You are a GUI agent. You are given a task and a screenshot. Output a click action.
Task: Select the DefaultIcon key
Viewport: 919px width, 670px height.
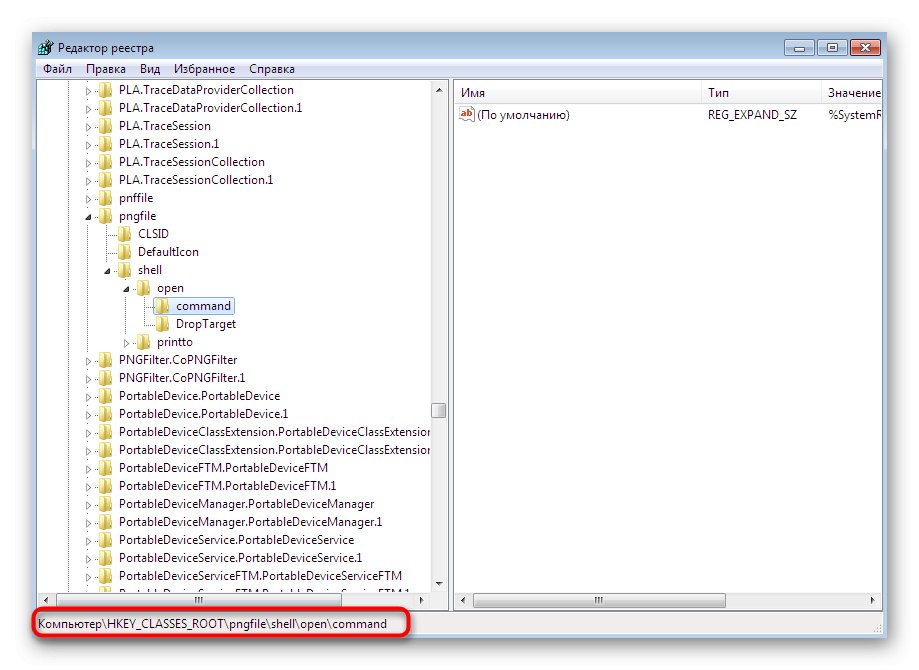[168, 252]
